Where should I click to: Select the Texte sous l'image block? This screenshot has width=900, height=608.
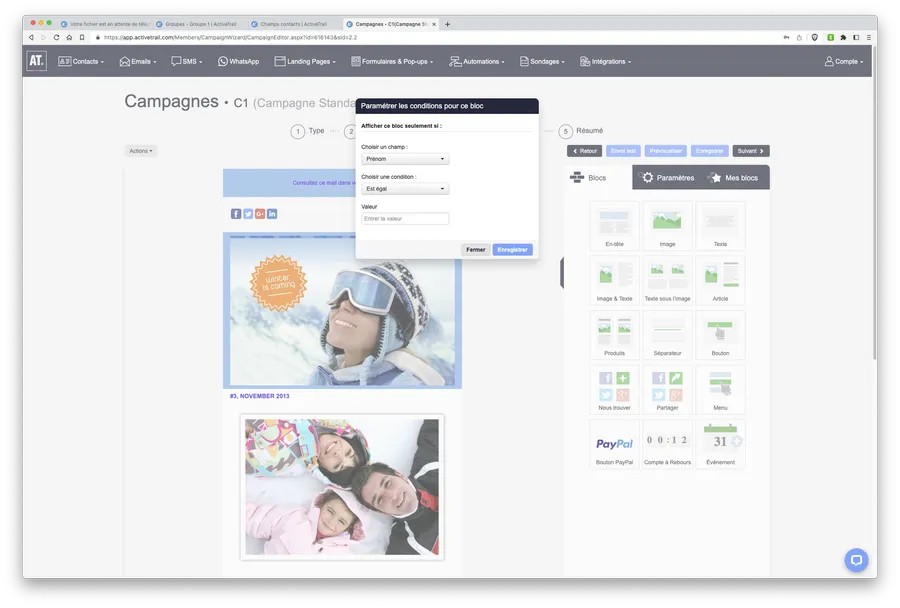tap(667, 281)
